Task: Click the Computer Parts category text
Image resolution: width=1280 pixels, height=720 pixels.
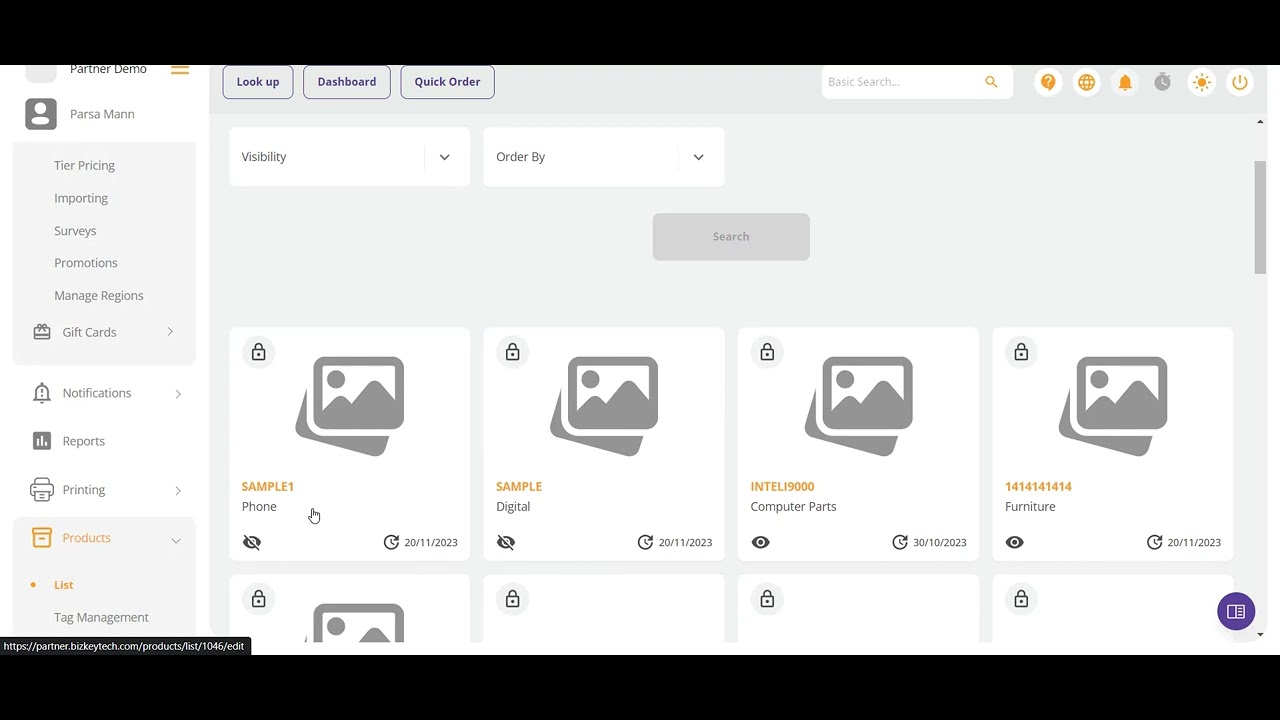Action: point(793,507)
